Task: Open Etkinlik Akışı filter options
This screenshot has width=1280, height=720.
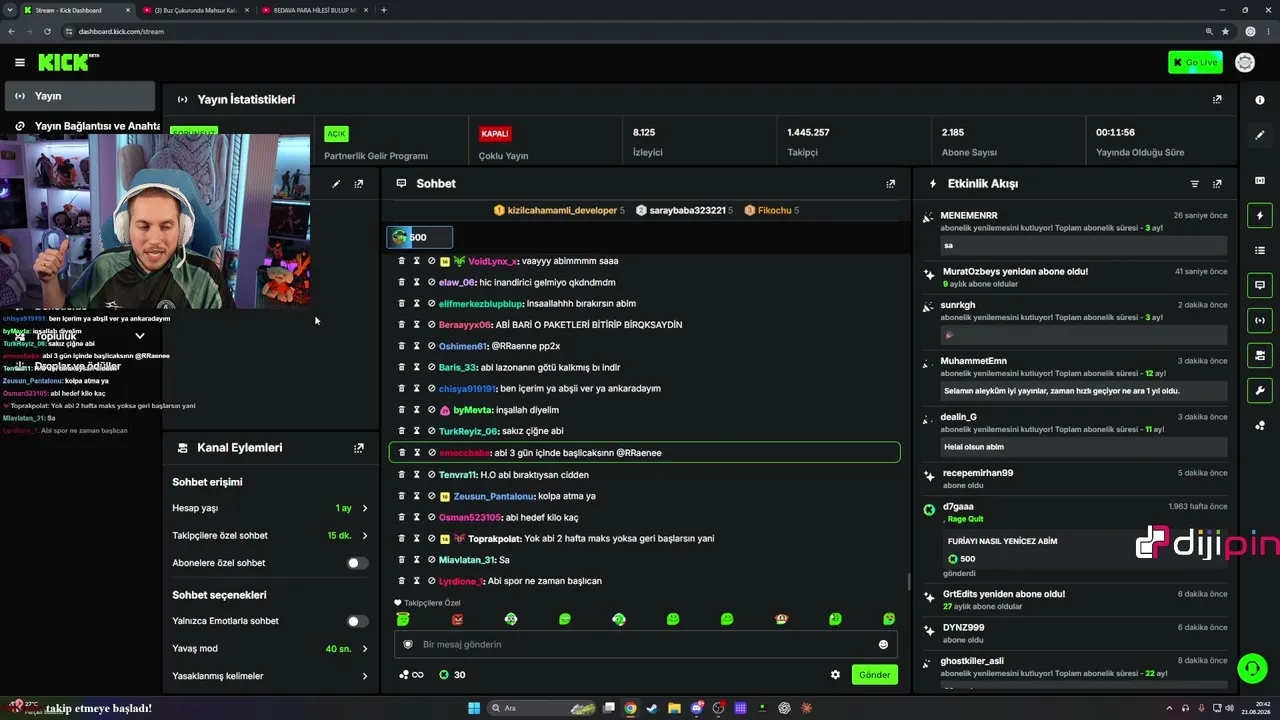Action: (1194, 184)
